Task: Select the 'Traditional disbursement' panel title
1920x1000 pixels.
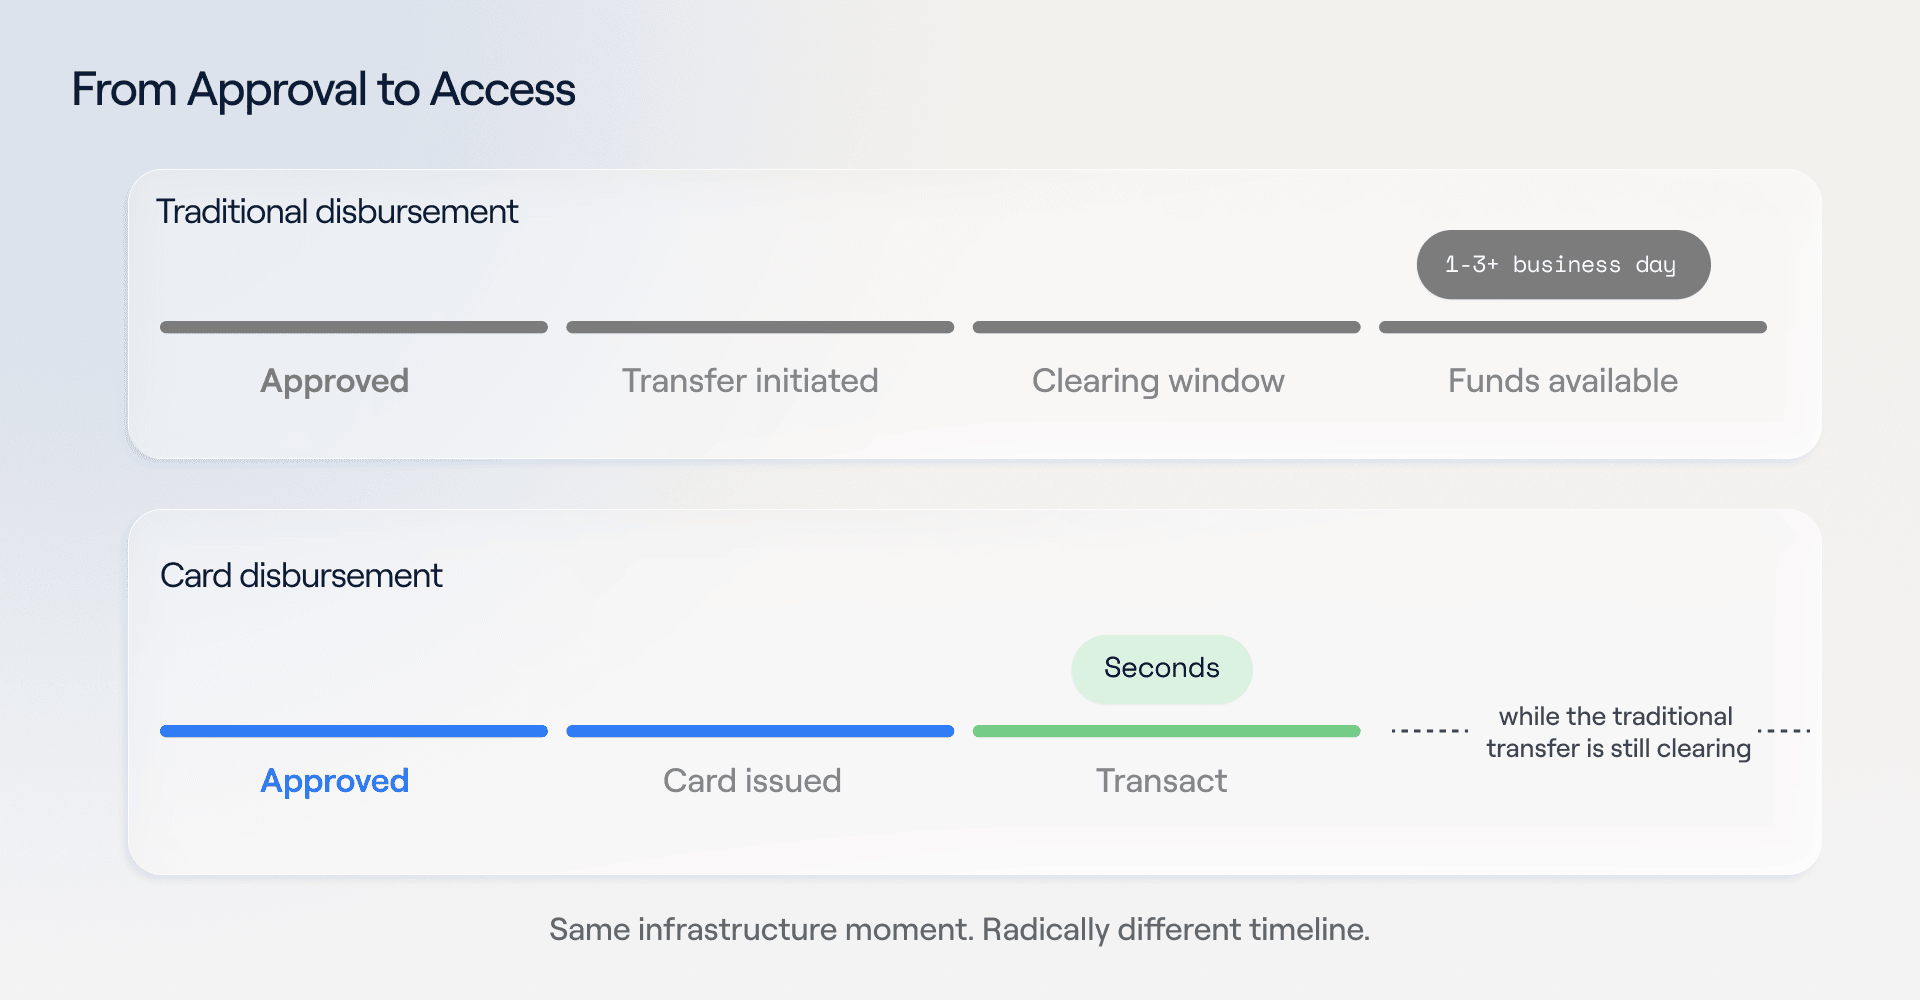Action: click(x=337, y=212)
